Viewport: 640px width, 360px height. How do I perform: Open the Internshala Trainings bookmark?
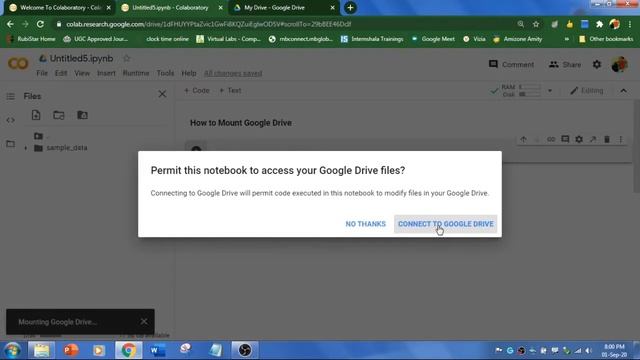(372, 39)
